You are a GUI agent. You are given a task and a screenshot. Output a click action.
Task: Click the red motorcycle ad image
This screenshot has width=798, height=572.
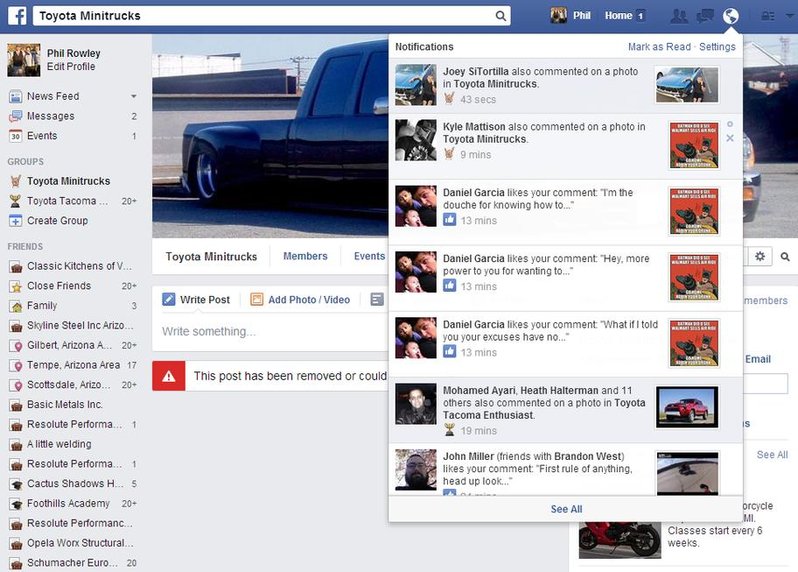(x=619, y=539)
